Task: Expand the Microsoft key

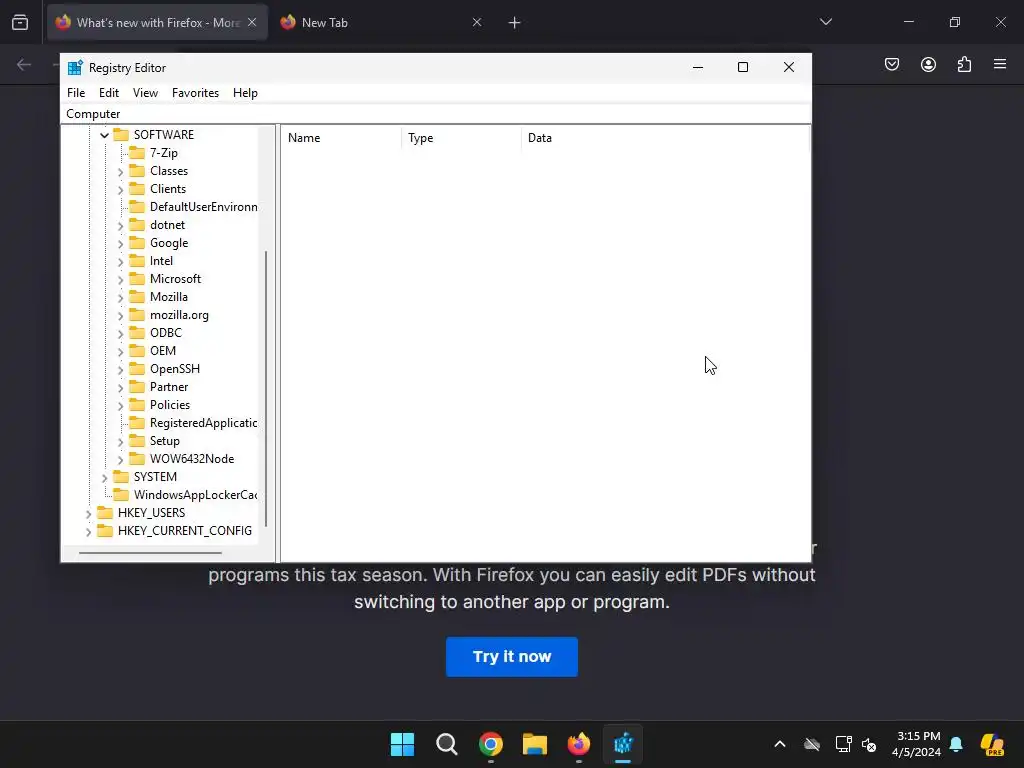Action: click(120, 280)
